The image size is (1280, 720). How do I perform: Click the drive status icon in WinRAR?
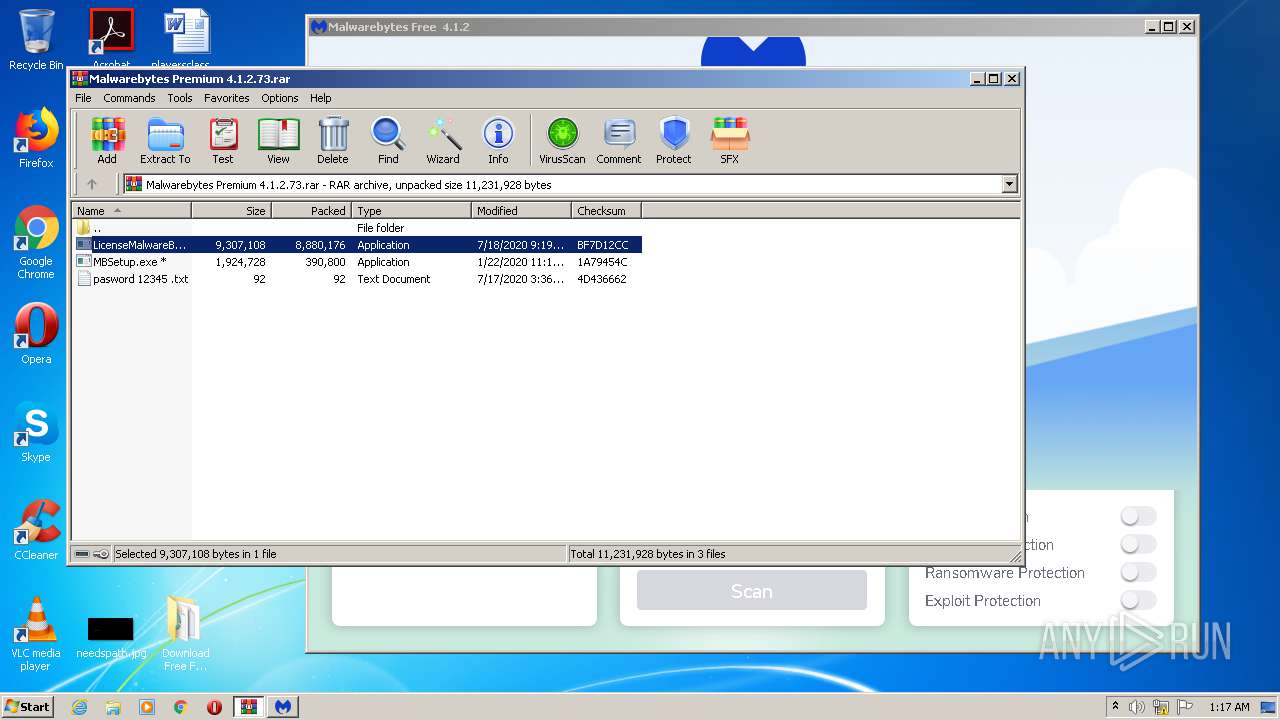pos(82,553)
